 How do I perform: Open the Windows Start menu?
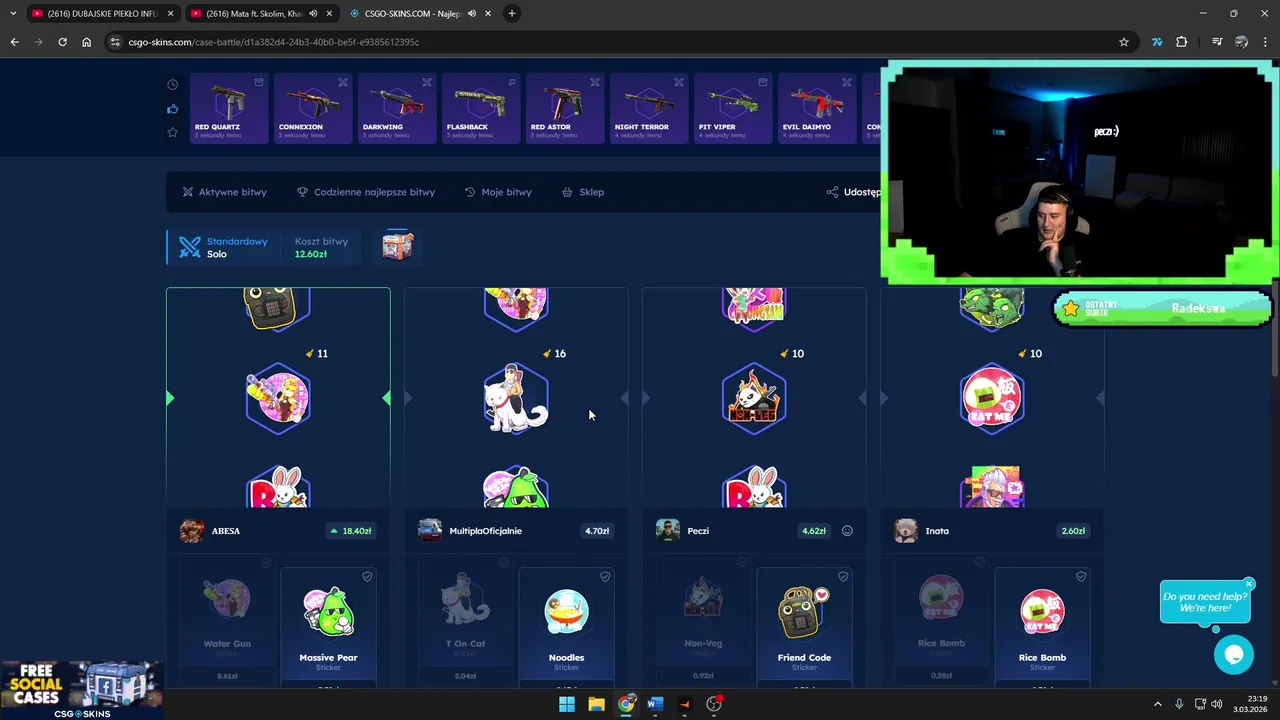(567, 704)
